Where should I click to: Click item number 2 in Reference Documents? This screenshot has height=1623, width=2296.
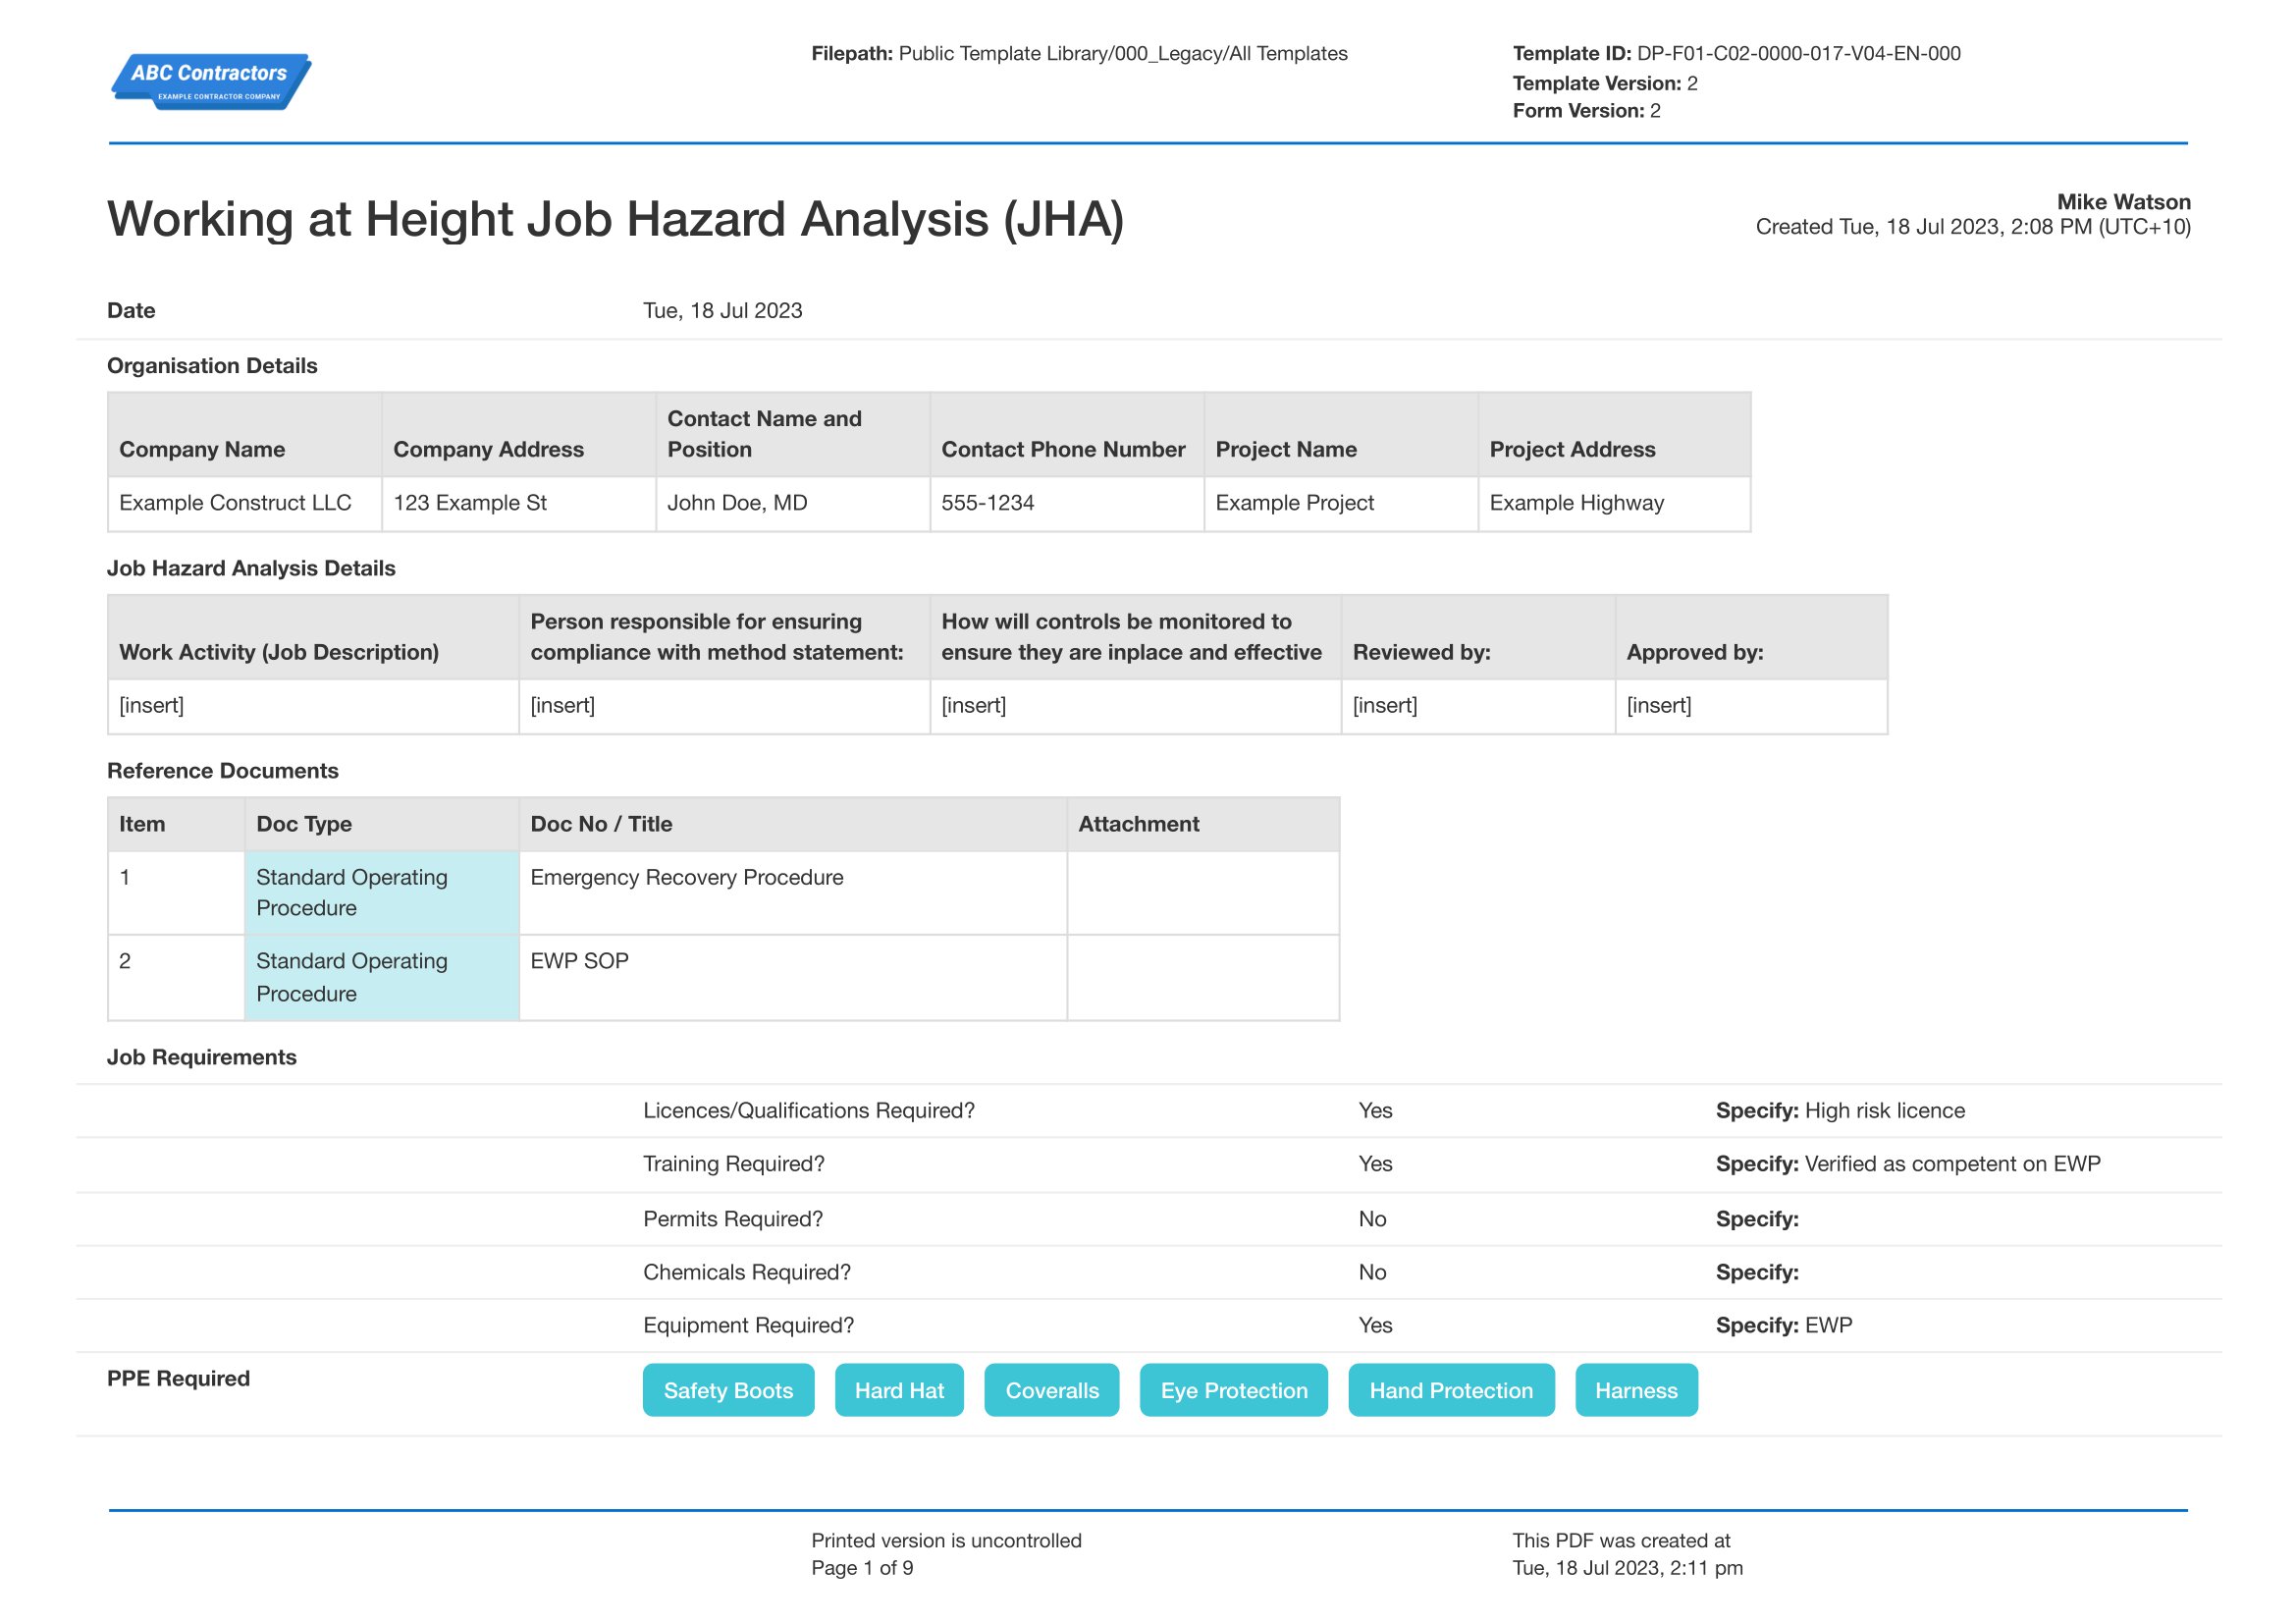click(x=125, y=961)
